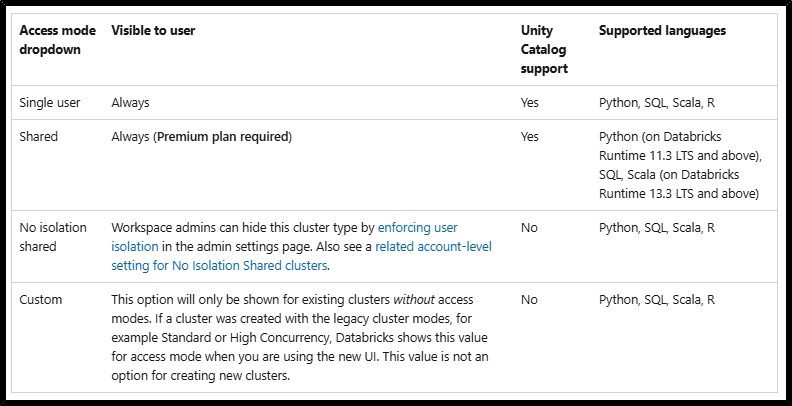Open the related account-level setting link
792x406 pixels.
tap(302, 256)
